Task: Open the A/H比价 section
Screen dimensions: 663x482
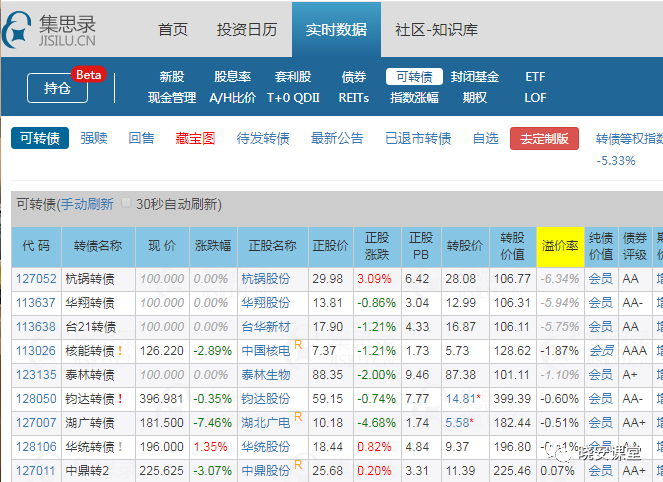Action: click(233, 98)
